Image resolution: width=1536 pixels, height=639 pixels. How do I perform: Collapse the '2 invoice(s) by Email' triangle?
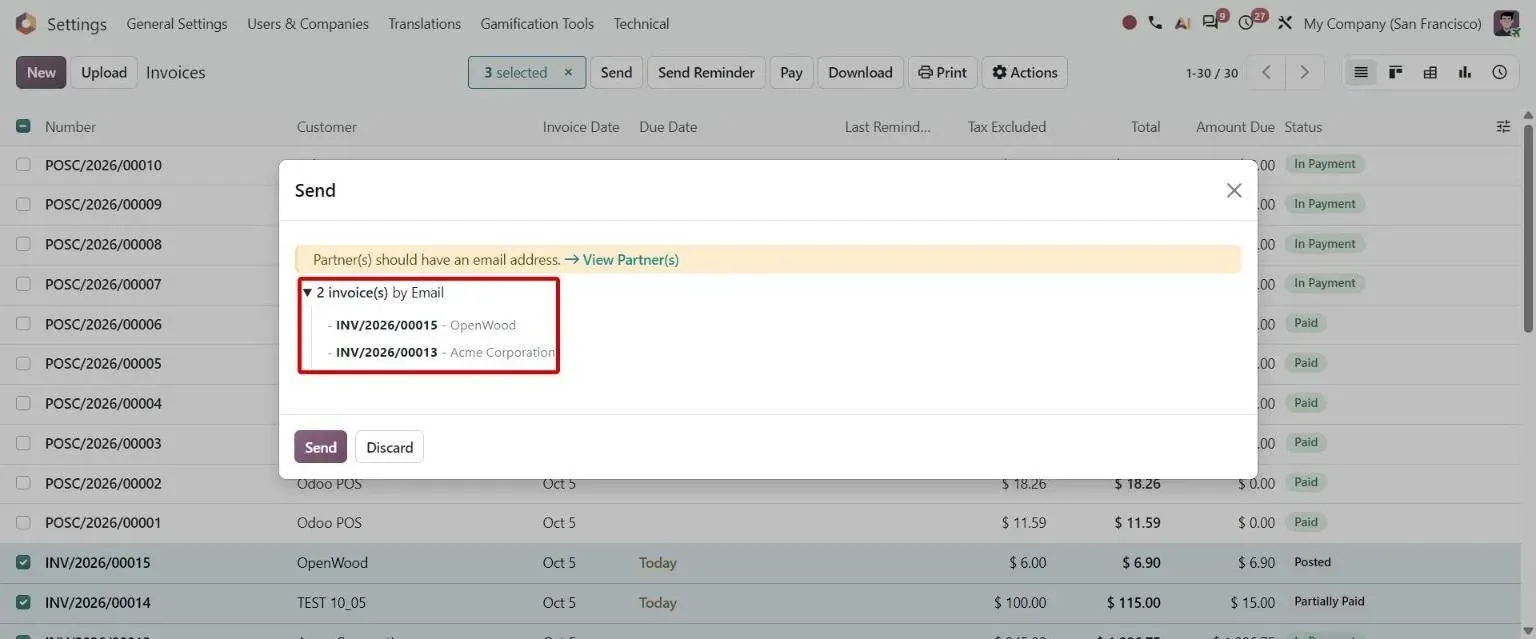[x=307, y=293]
